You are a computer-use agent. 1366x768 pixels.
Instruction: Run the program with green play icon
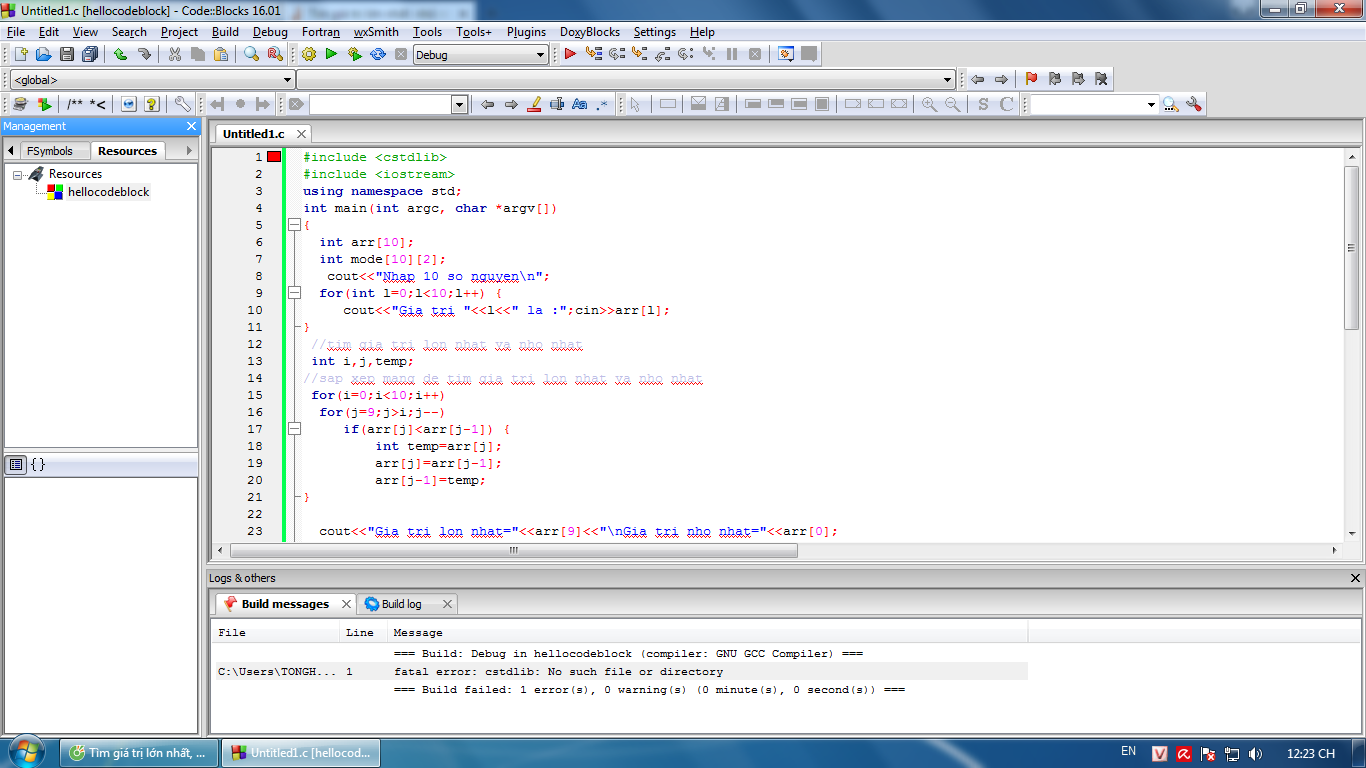point(331,54)
